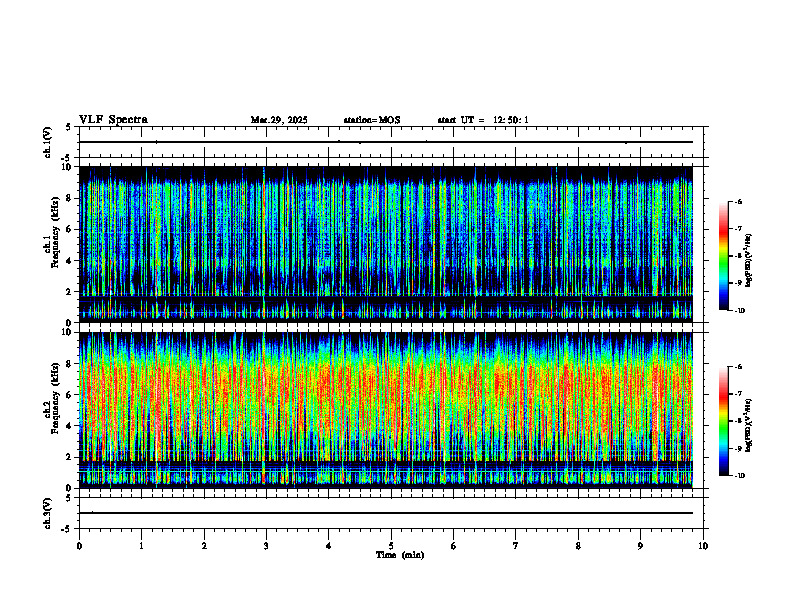Click the ch.1 colorbar "log(PSD)" unit label
Image resolution: width=792 pixels, height=612 pixels.
(749, 261)
